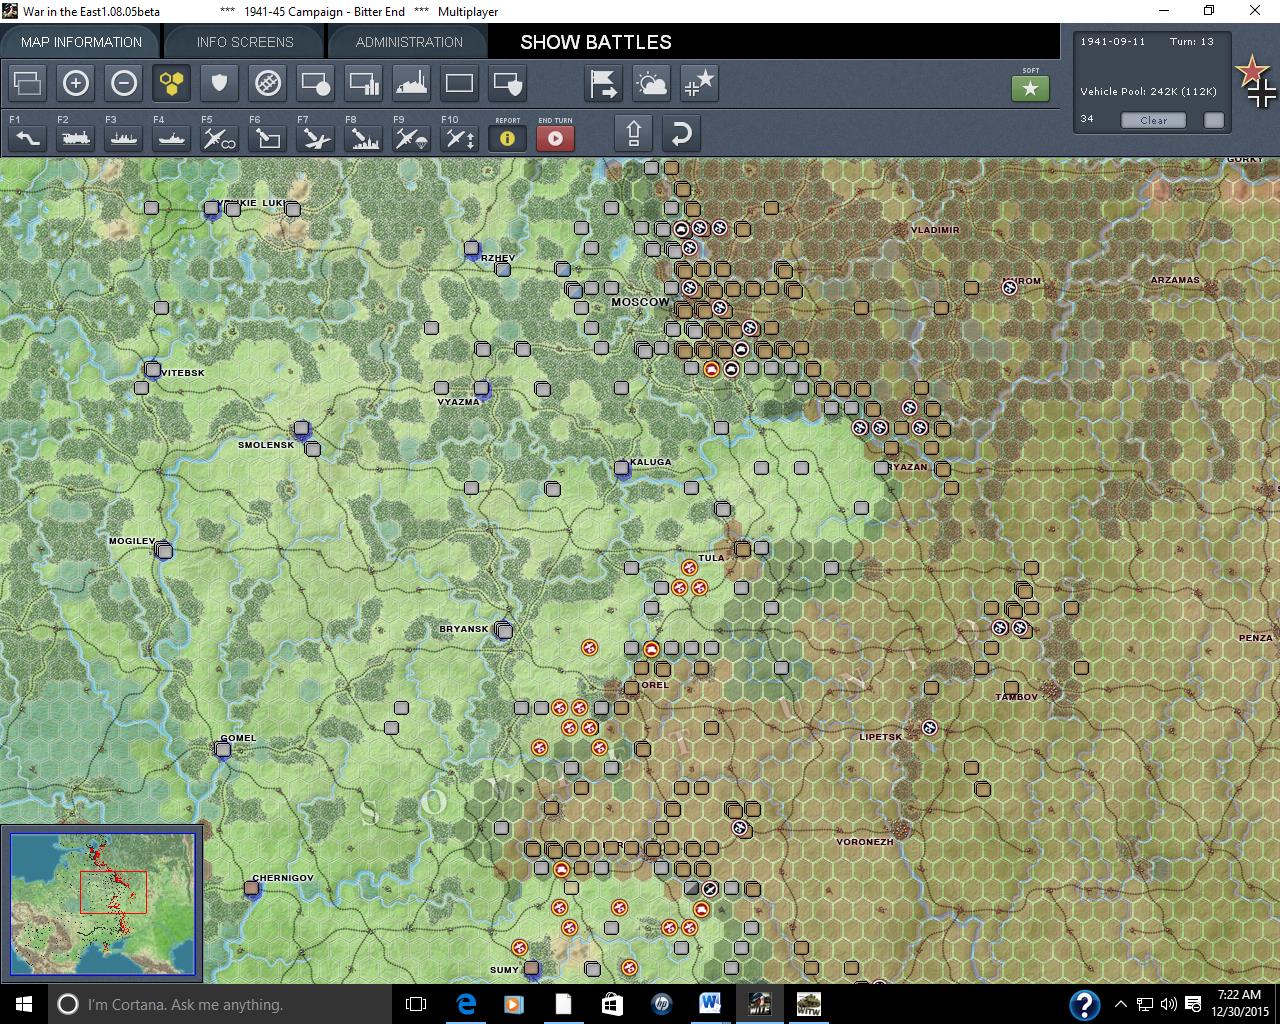Click the blue help question mark icon
Image resolution: width=1280 pixels, height=1024 pixels.
1085,1004
